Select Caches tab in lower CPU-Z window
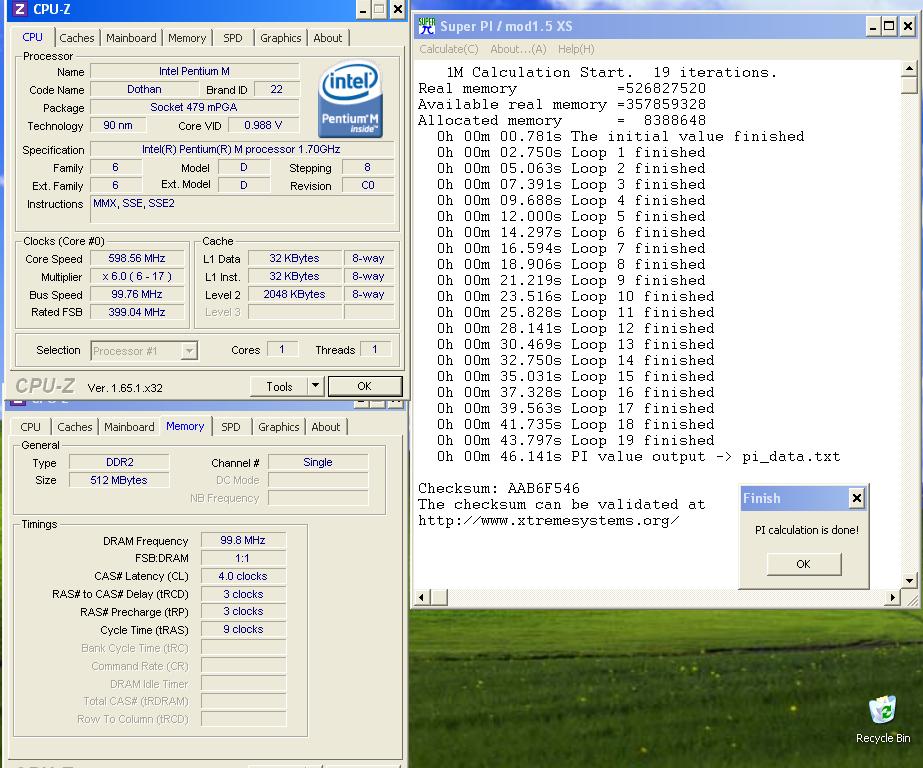 pyautogui.click(x=75, y=427)
